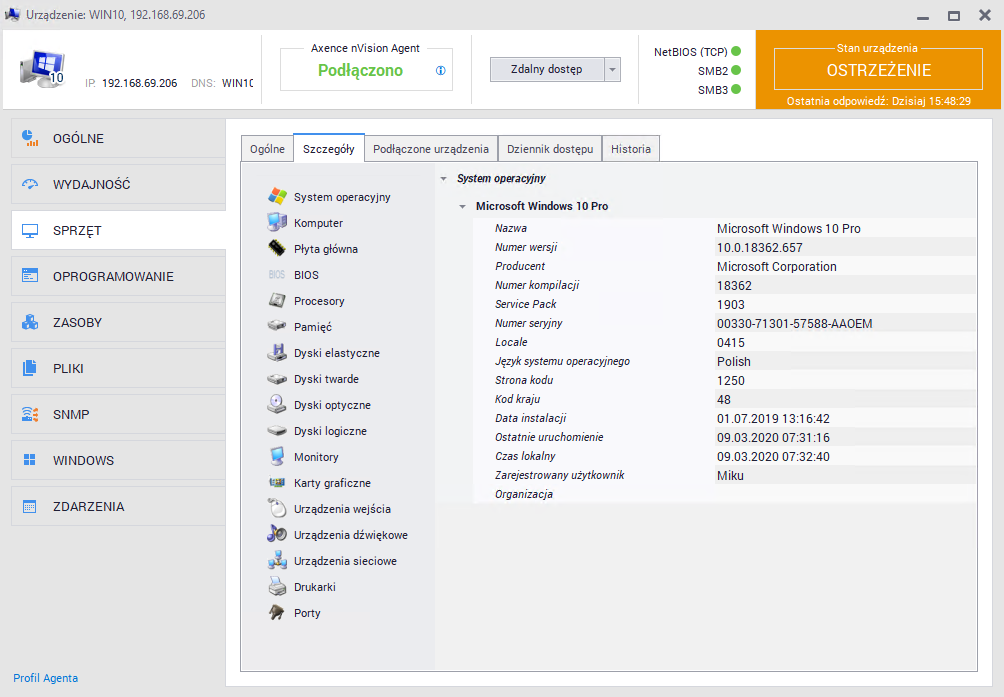Go to the OPROGRAMOWANIE sidebar section

coord(113,277)
